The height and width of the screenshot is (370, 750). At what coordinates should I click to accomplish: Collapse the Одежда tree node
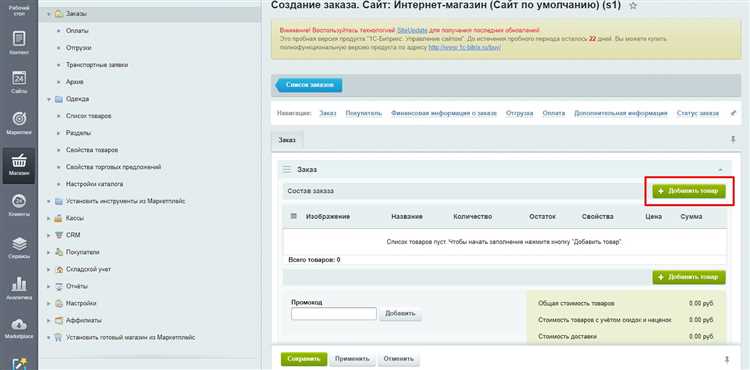click(x=48, y=99)
